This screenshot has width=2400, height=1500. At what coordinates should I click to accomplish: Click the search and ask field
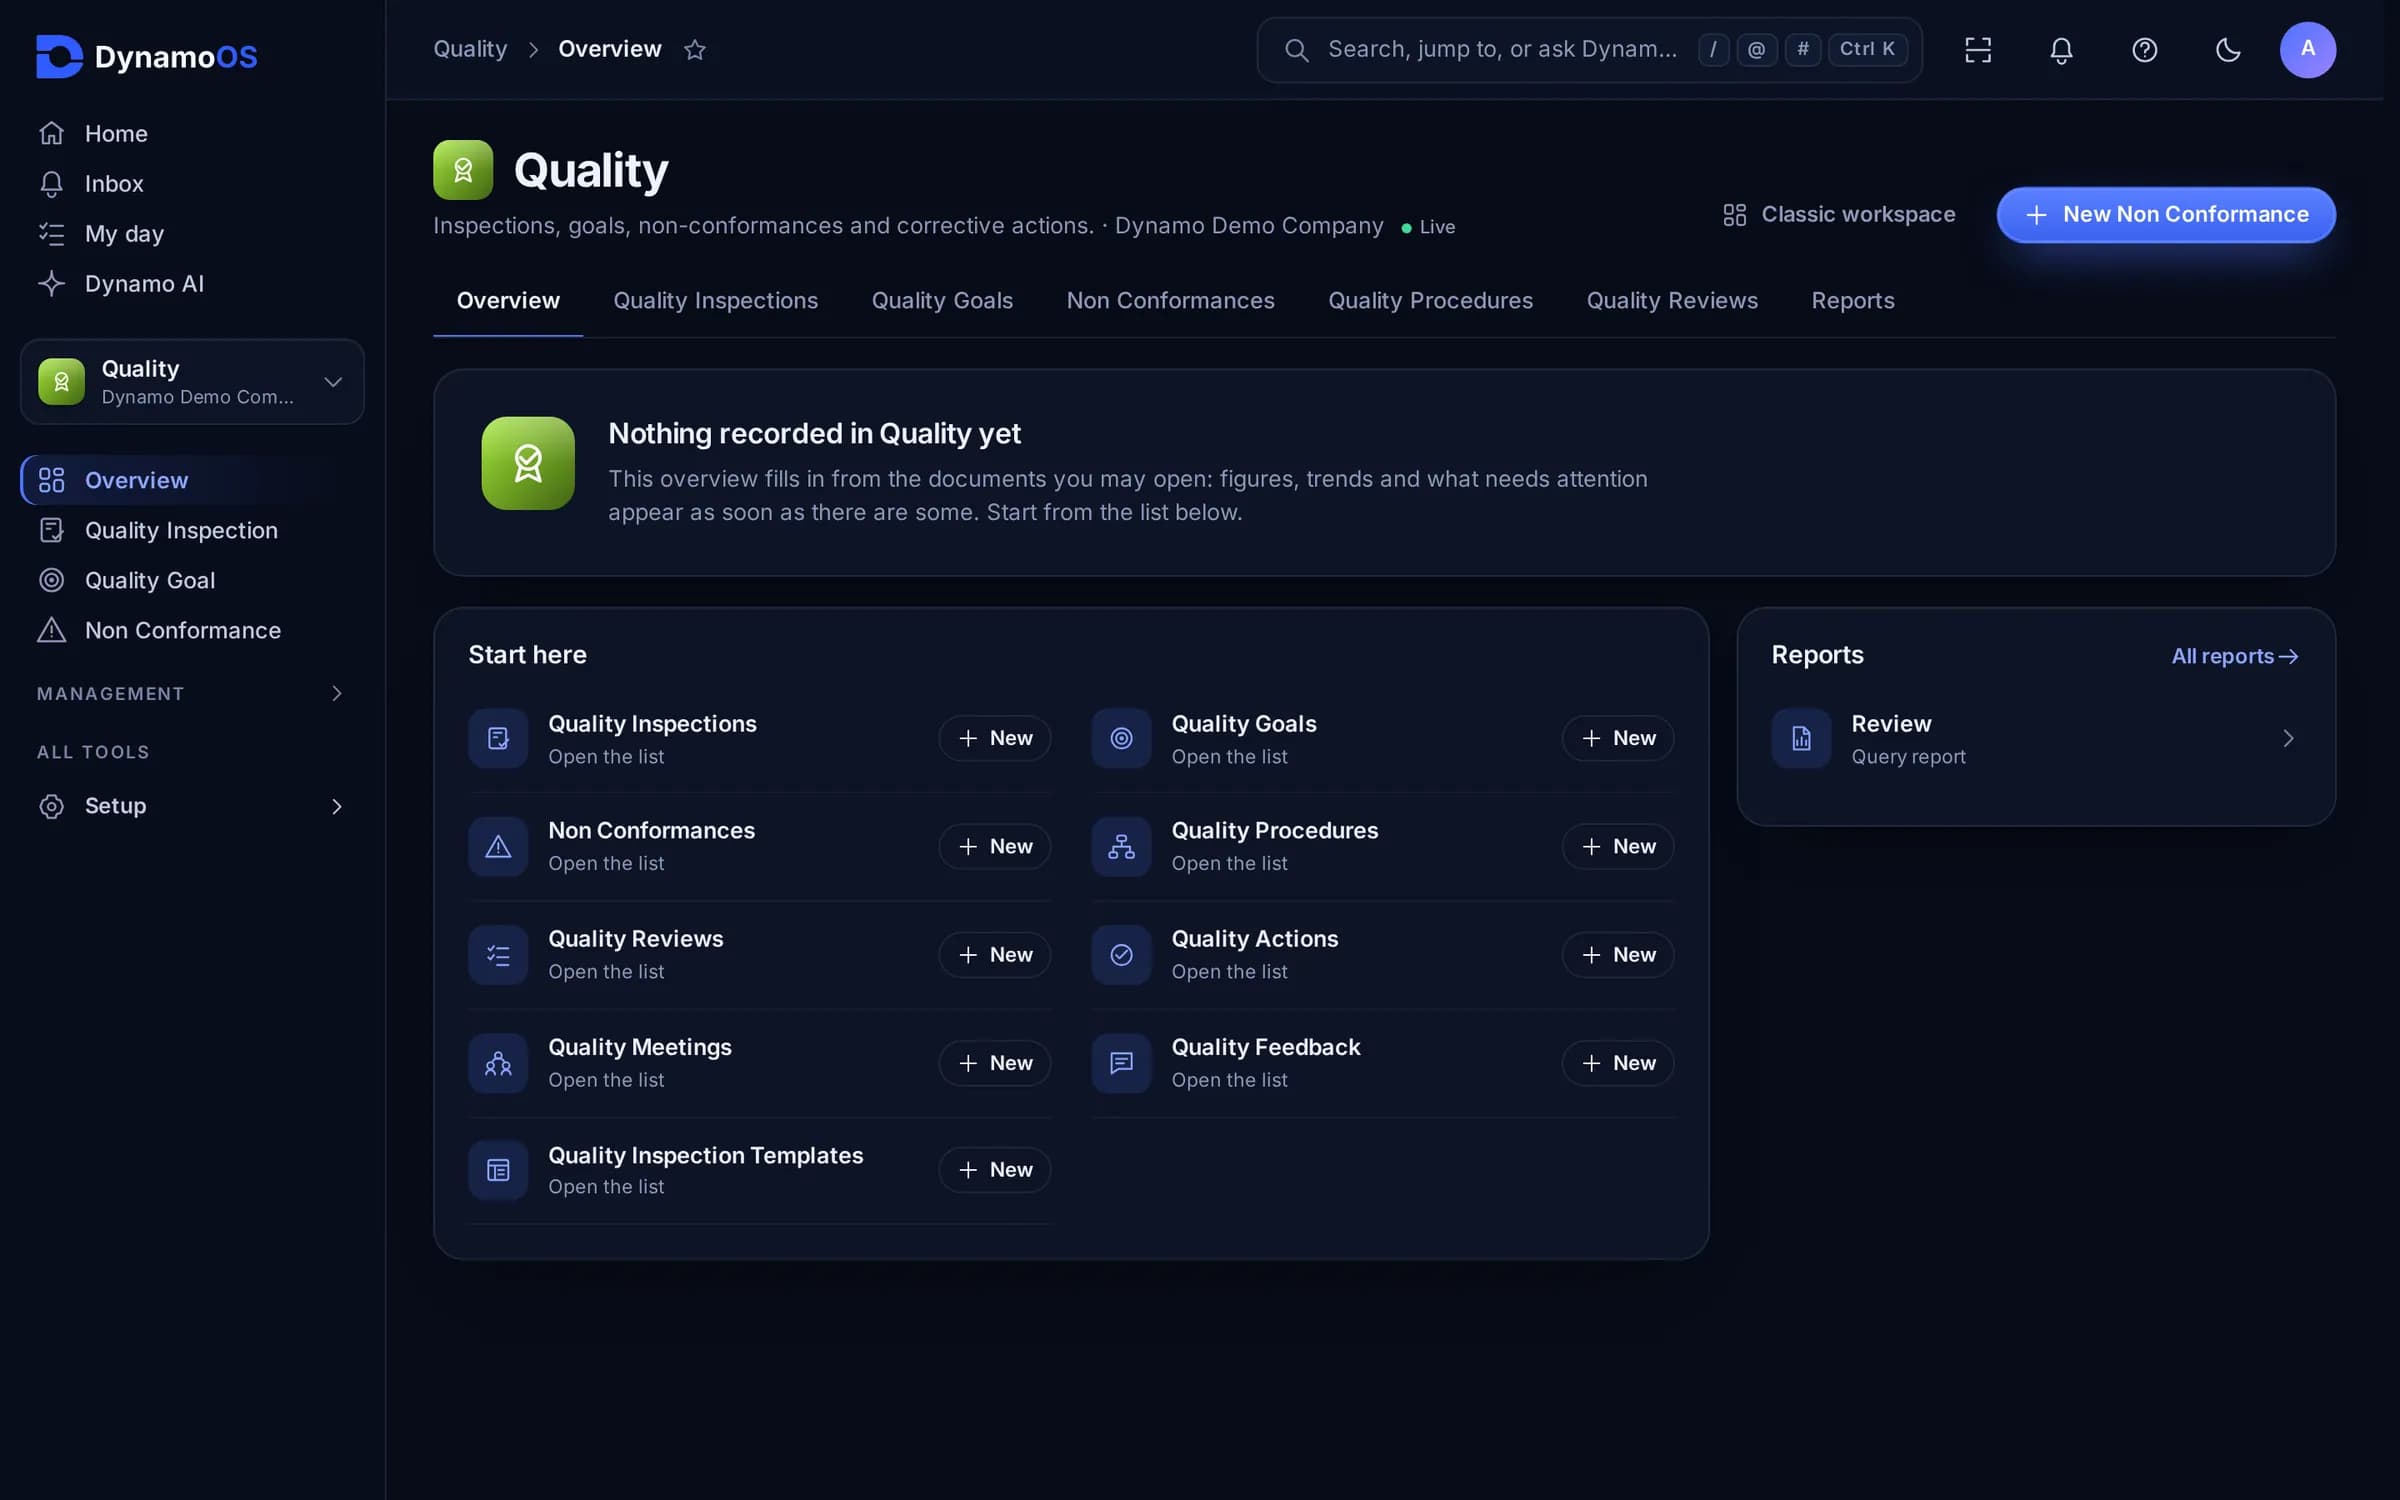point(1589,50)
